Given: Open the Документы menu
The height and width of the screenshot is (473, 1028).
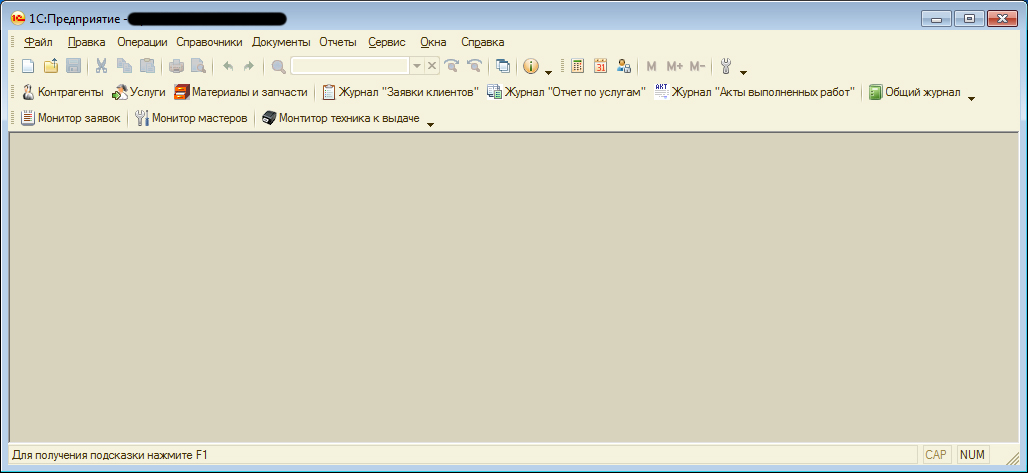Looking at the screenshot, I should tap(281, 42).
